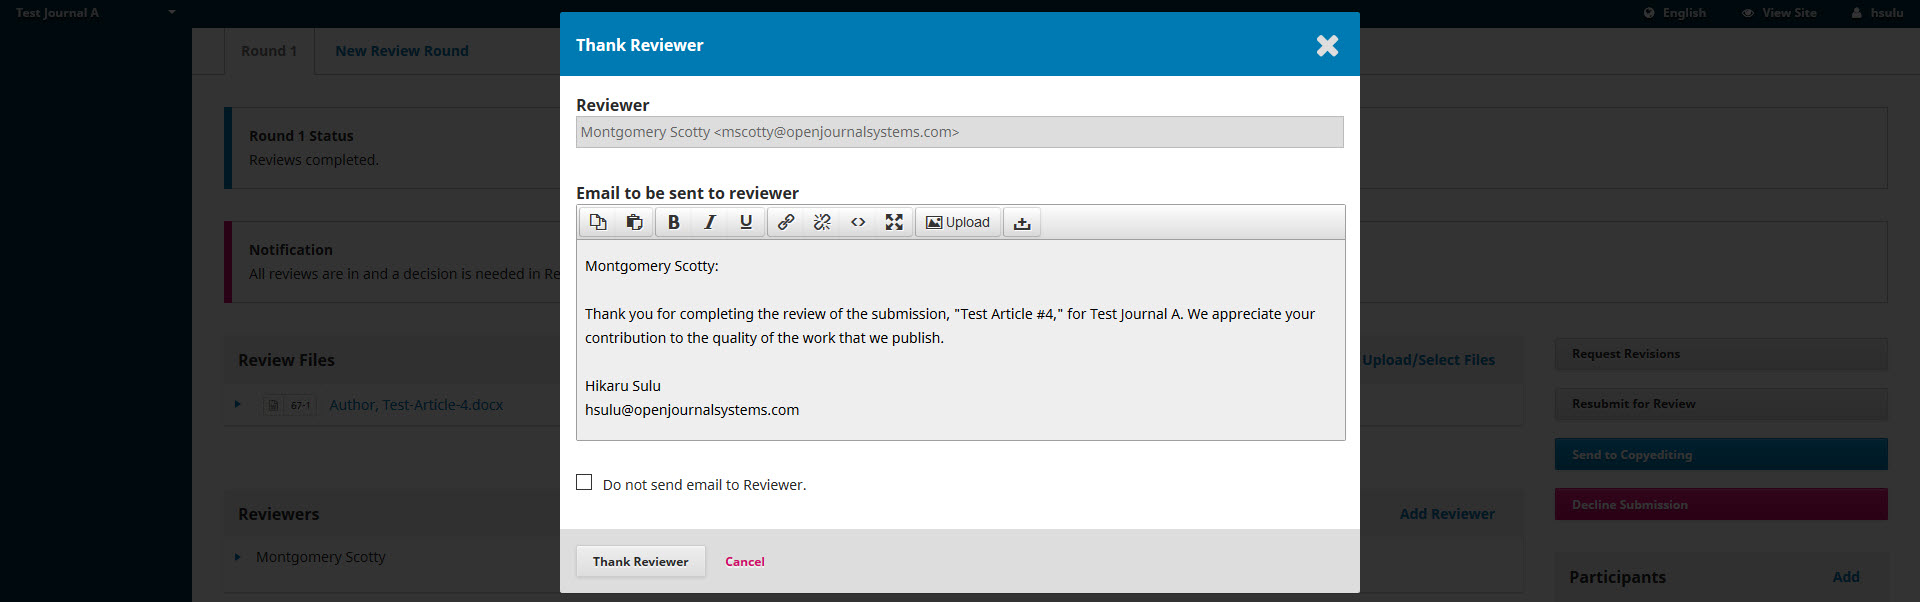Check 'Do not send email to Reviewer'
This screenshot has height=602, width=1920.
point(584,482)
